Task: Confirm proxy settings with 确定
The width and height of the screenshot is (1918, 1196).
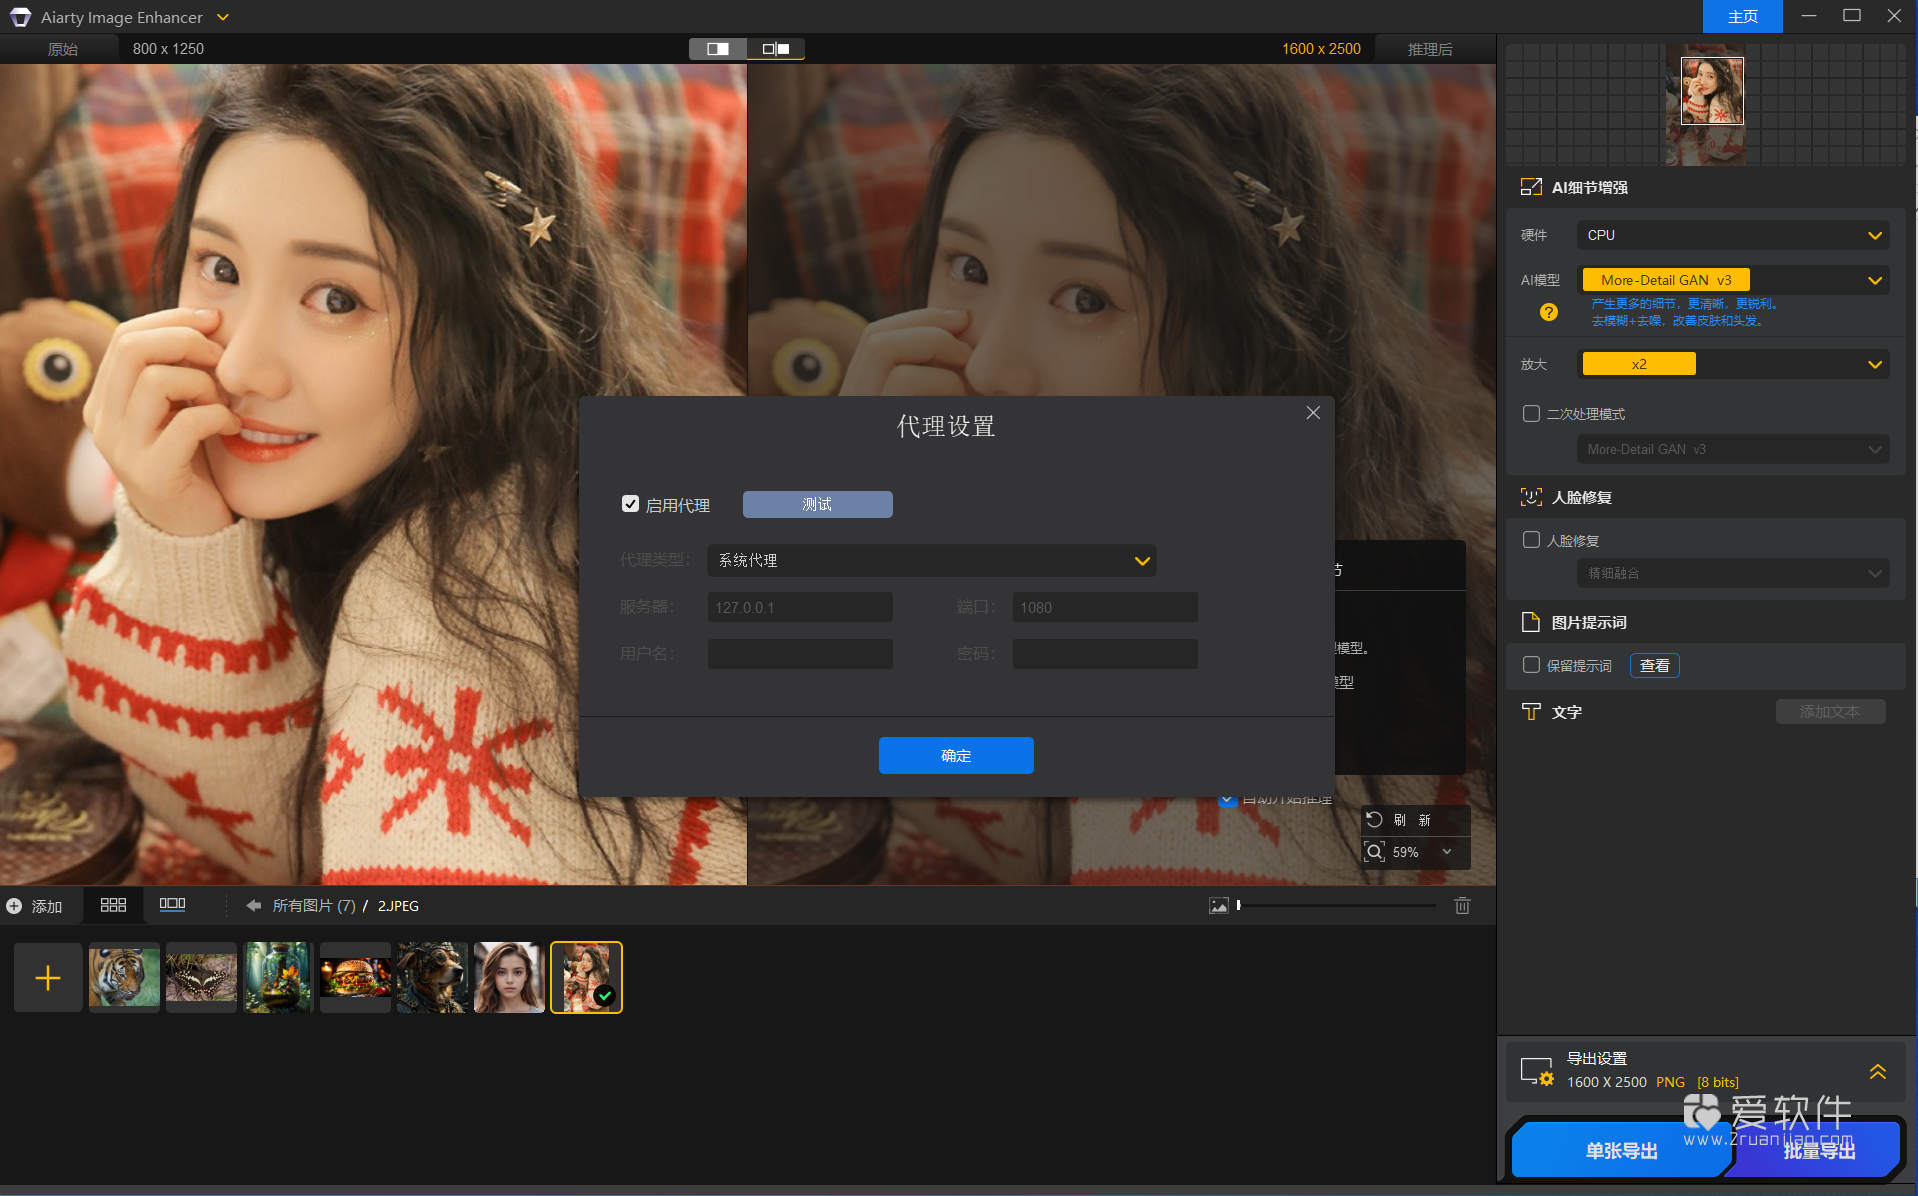Action: point(956,755)
